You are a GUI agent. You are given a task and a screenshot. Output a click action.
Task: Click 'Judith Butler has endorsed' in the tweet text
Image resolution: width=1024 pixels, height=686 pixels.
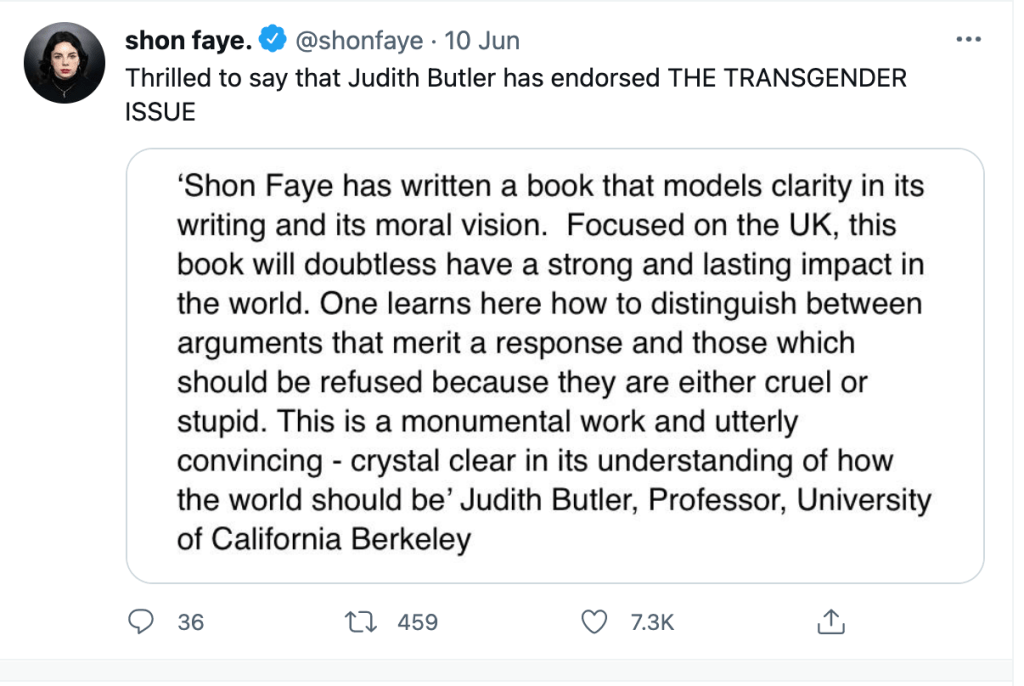pos(458,79)
